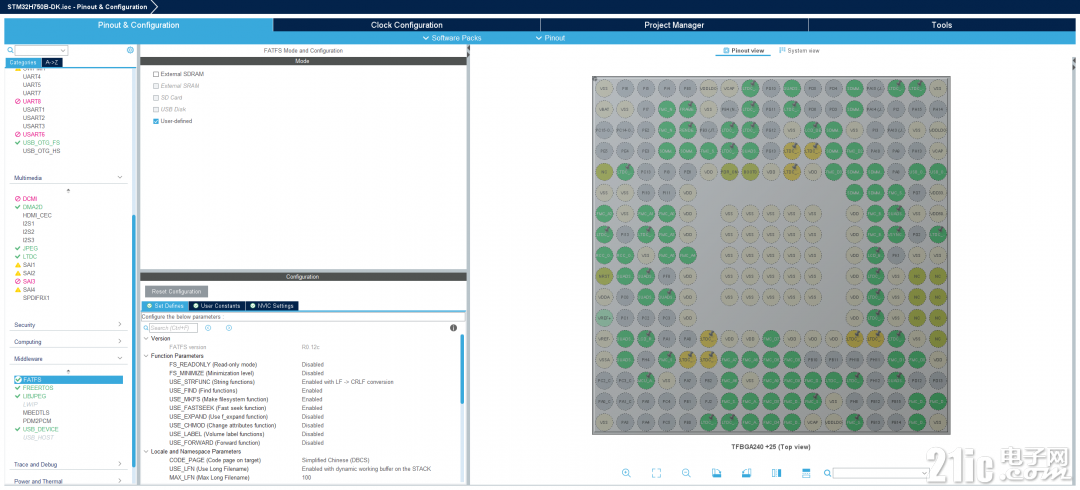Rotate the chip clockwise icon
1080x490 pixels.
coord(716,473)
